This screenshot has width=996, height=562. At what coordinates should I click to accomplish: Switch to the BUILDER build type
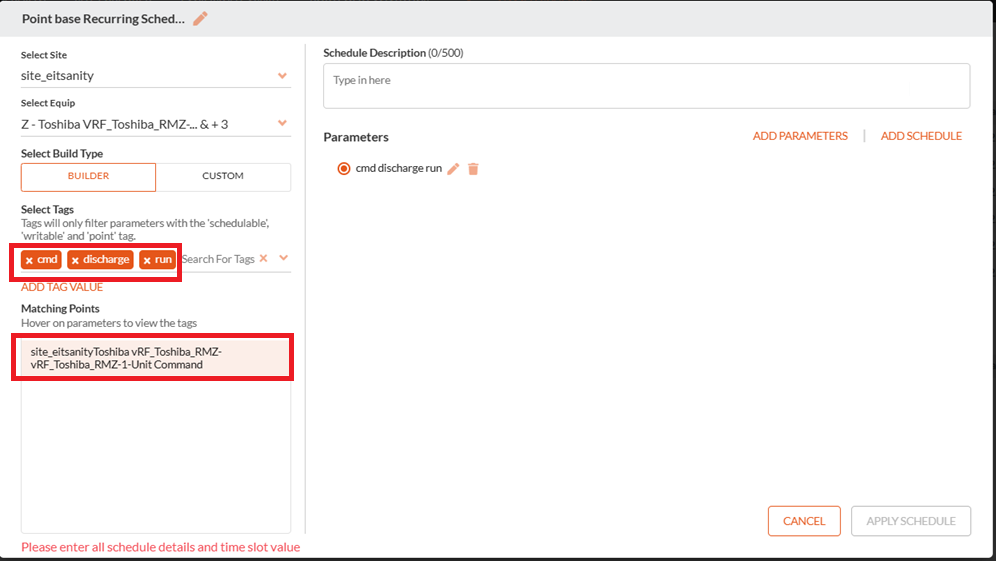point(88,177)
